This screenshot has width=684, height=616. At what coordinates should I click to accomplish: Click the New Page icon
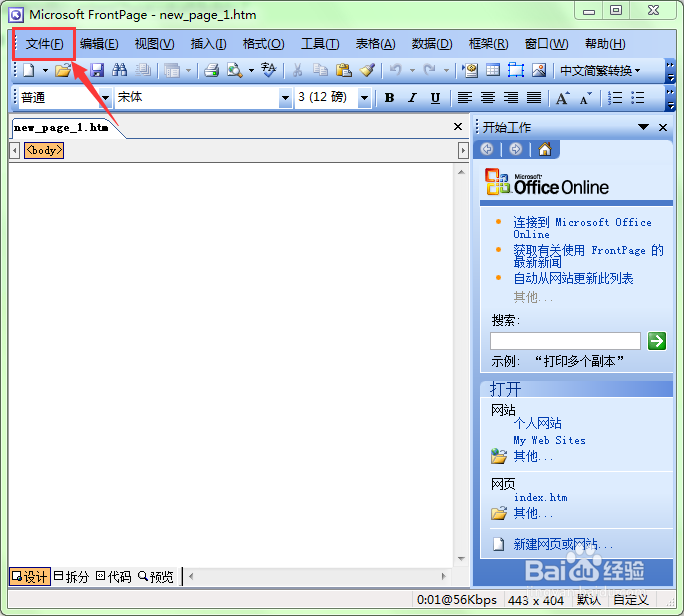[x=29, y=70]
